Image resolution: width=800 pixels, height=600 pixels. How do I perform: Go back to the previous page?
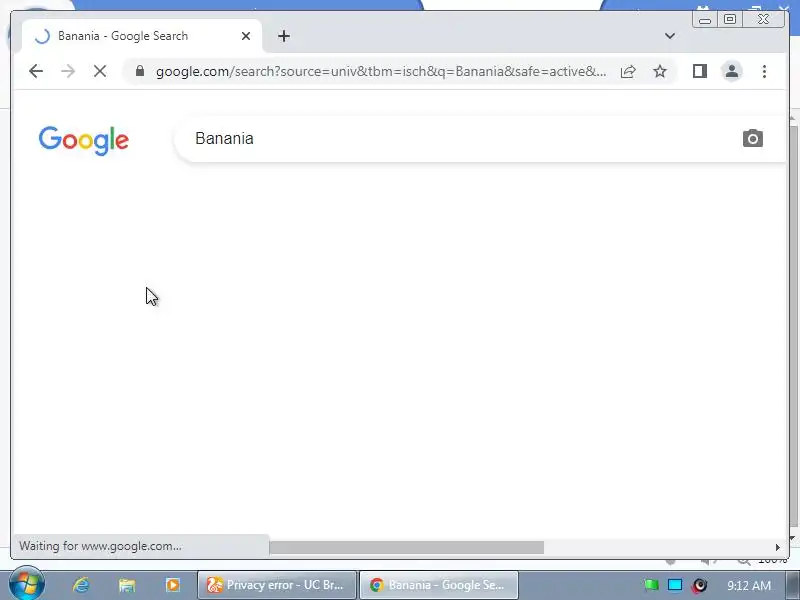(x=36, y=71)
